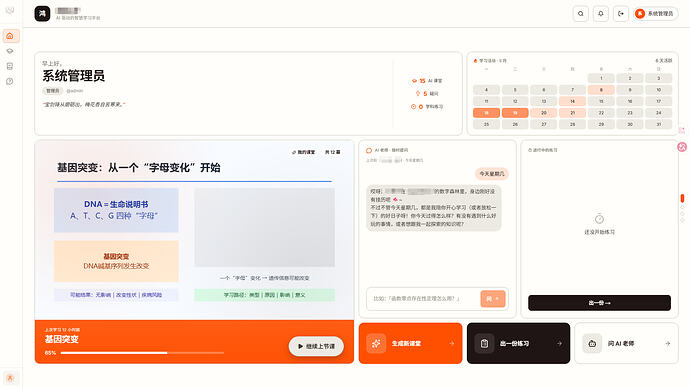Click the clipboard icon on 出一份练习 card
Screen dimensions: 690x388
pyautogui.click(x=484, y=344)
